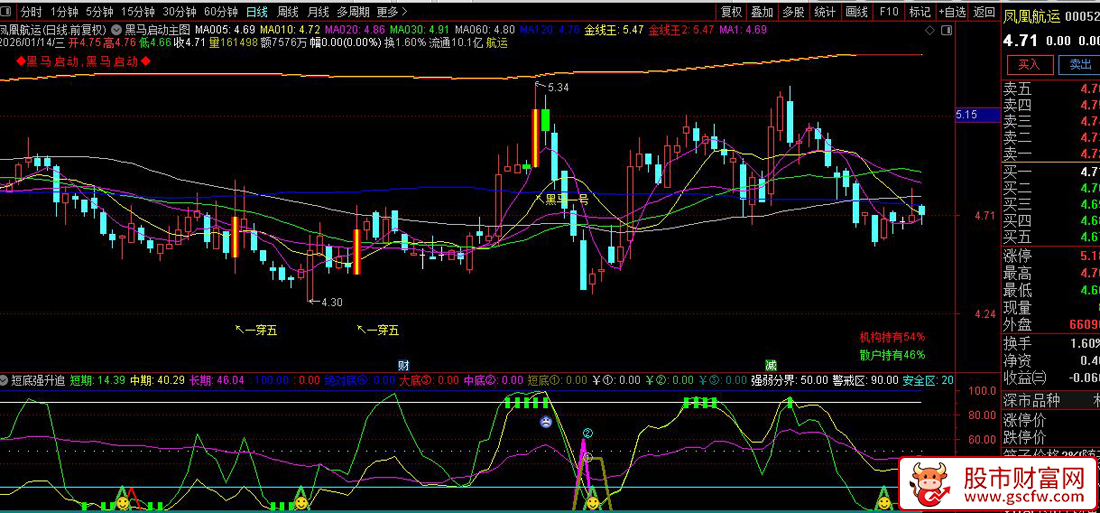Screen dimensions: 1100x513
Task: Select the 5分钟 period
Action: (99, 12)
